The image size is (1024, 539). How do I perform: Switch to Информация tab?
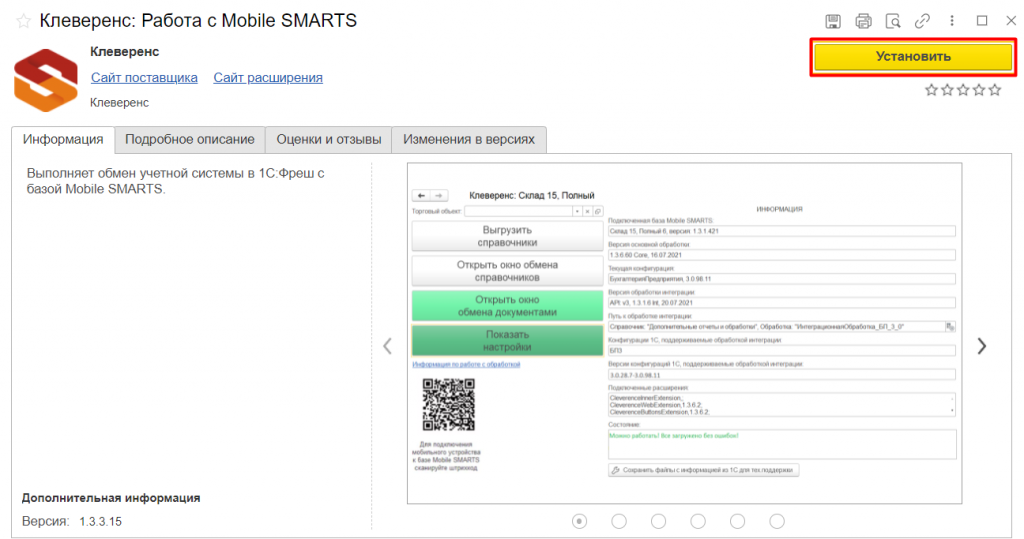63,140
